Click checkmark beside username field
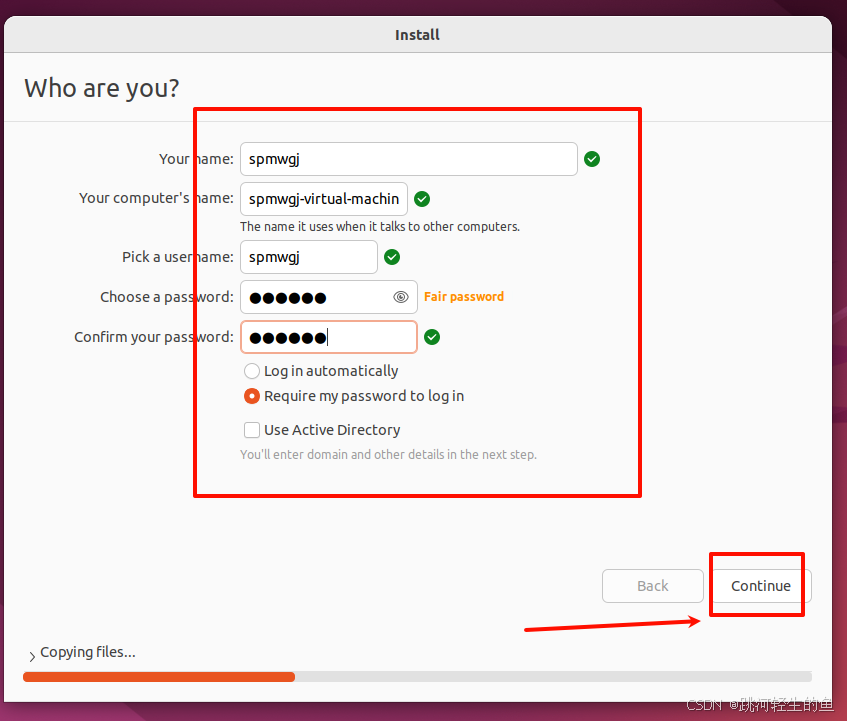 (392, 257)
